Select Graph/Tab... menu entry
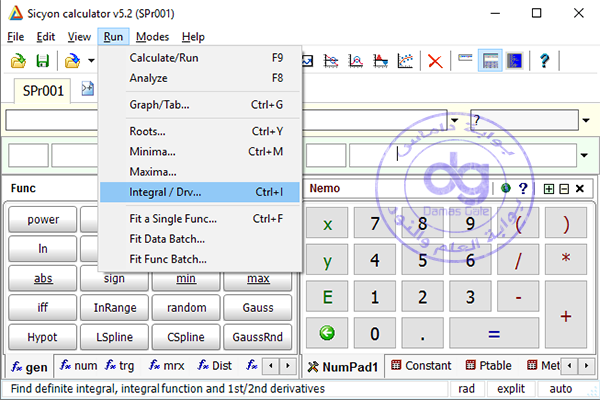 click(x=200, y=104)
